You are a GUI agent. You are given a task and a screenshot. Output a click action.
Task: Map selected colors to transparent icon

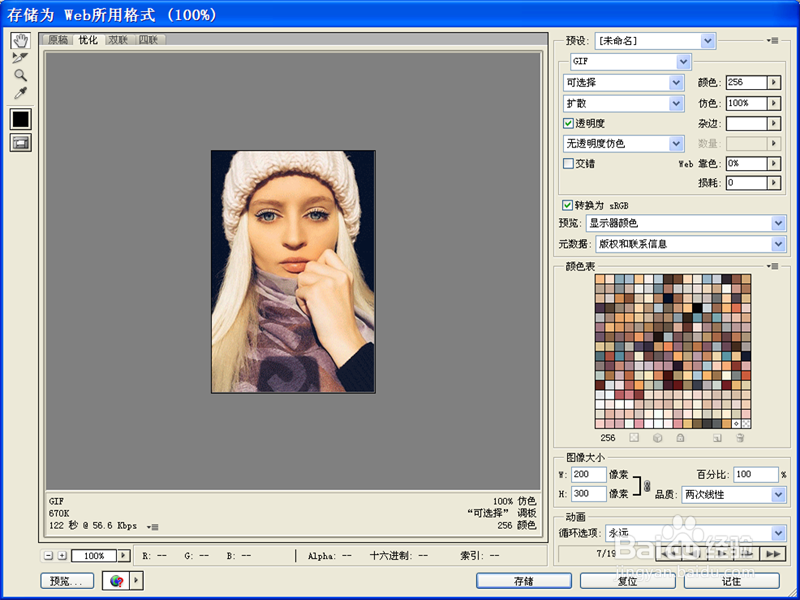pyautogui.click(x=634, y=438)
